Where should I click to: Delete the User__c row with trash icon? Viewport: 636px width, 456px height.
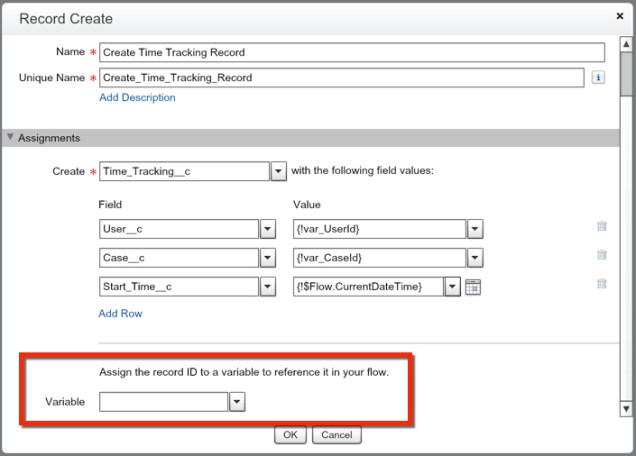[602, 226]
